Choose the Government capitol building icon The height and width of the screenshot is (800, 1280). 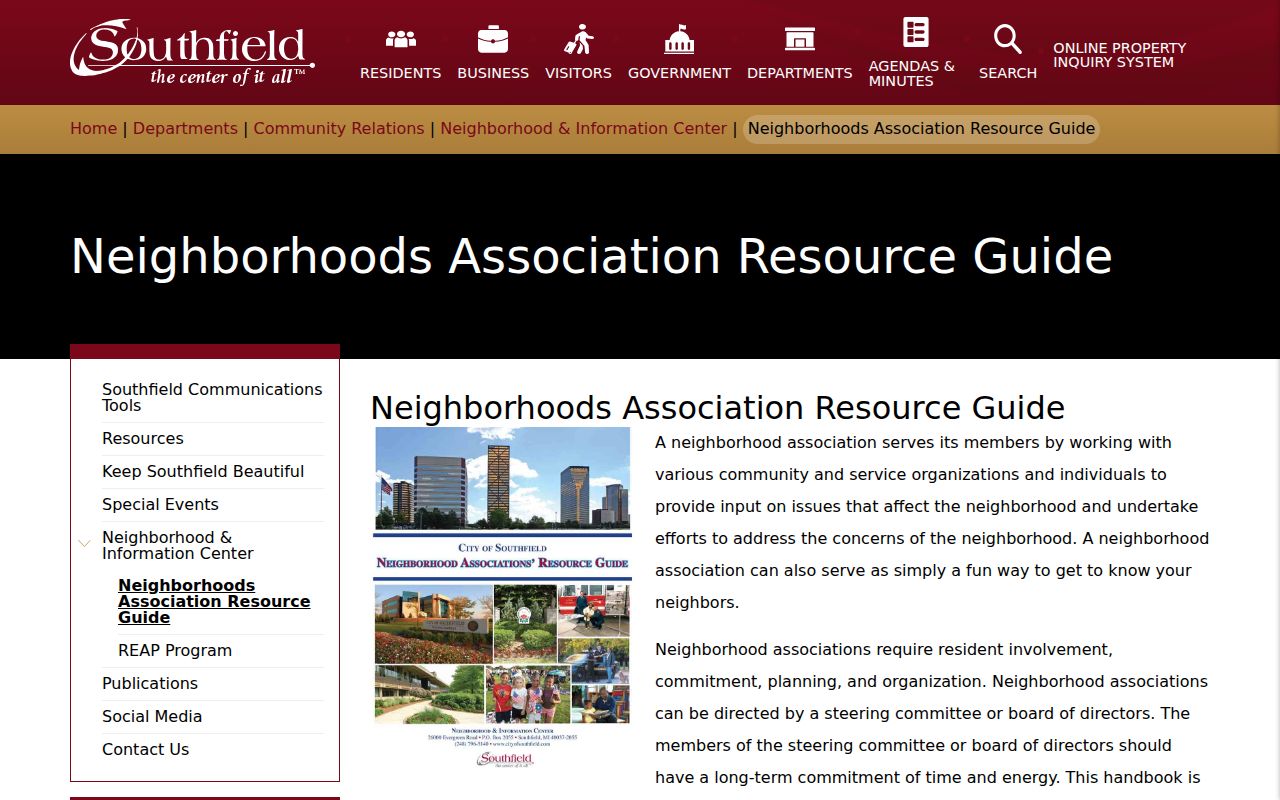click(679, 39)
